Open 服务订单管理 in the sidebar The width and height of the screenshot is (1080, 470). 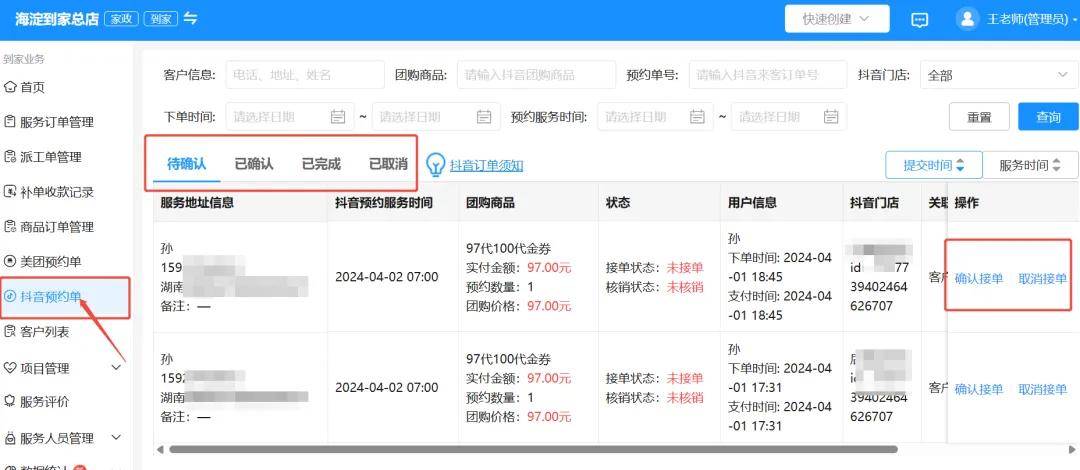(56, 122)
